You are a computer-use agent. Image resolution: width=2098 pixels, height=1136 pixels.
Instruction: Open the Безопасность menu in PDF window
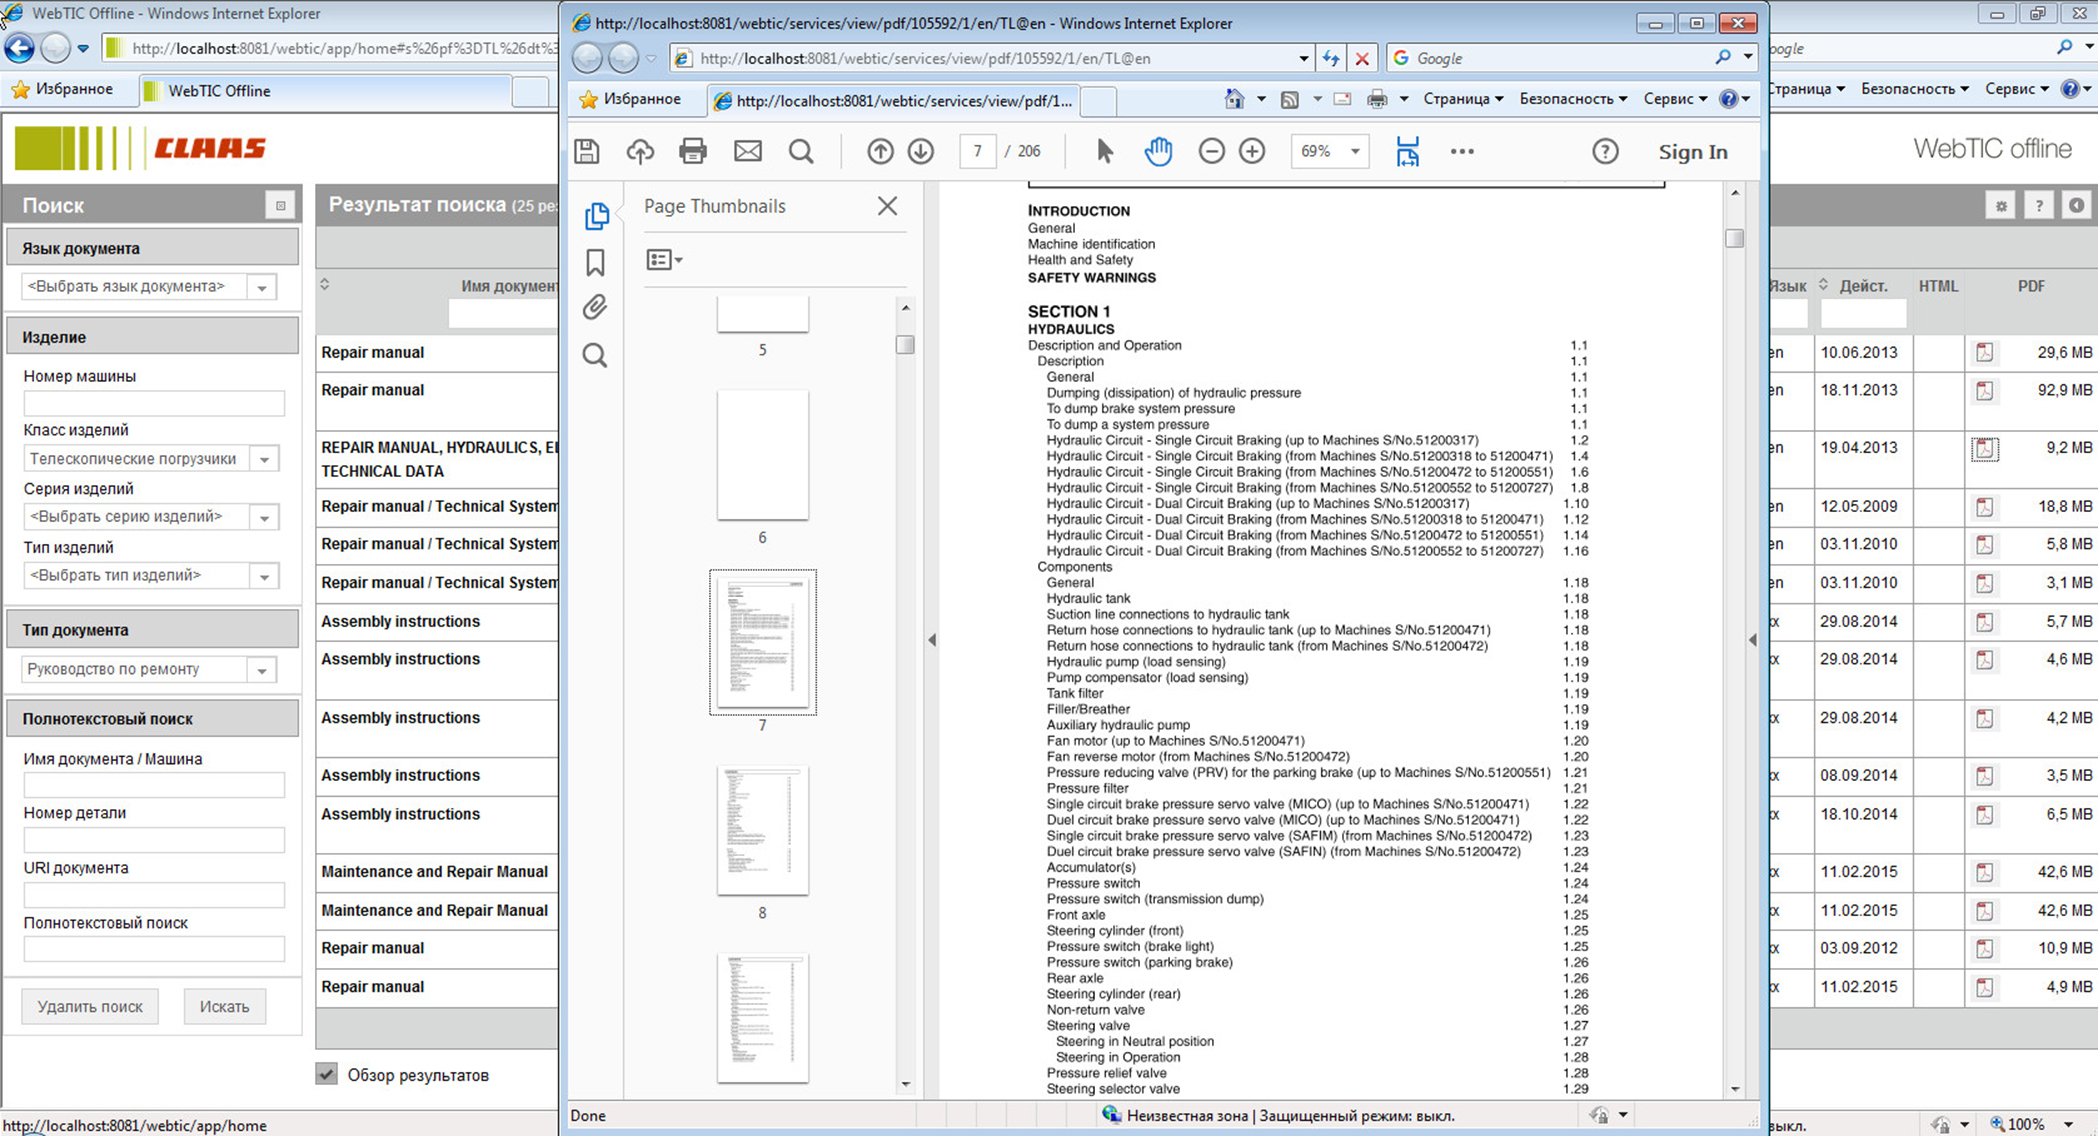coord(1572,99)
